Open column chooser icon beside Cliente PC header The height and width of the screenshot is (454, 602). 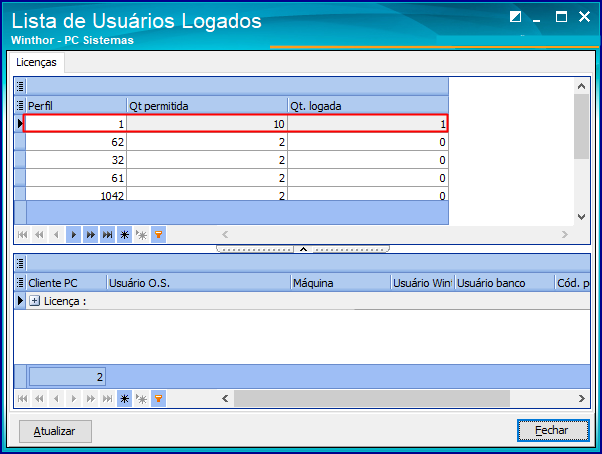(20, 282)
